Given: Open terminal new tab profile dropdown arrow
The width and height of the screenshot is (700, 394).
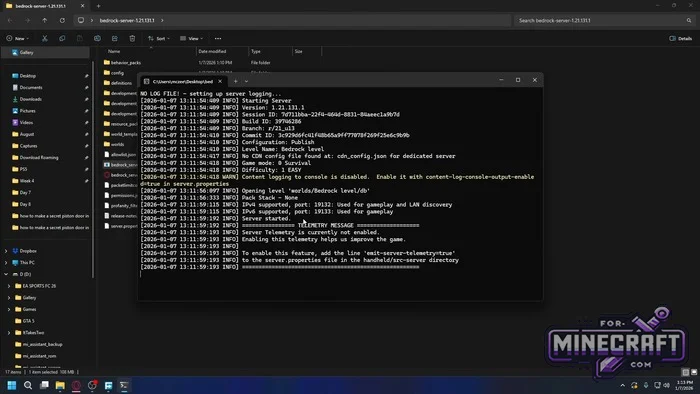Looking at the screenshot, I should (246, 81).
